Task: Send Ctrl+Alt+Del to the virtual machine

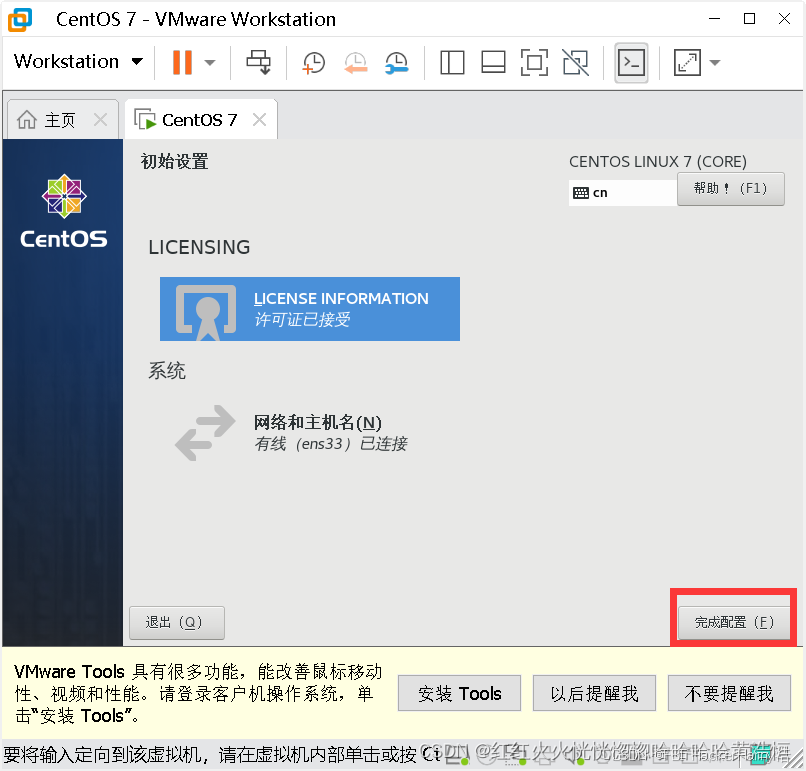Action: pyautogui.click(x=259, y=62)
